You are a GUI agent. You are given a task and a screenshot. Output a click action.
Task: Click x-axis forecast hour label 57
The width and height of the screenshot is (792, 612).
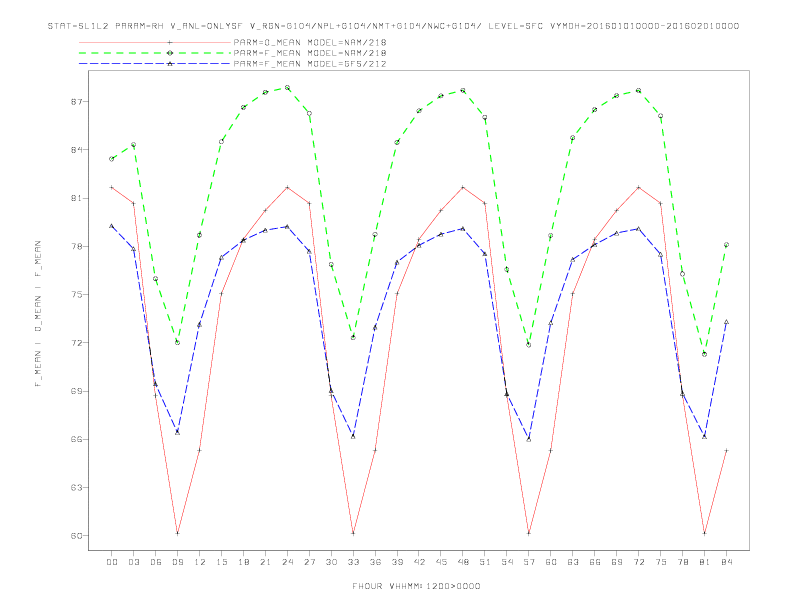tap(529, 562)
